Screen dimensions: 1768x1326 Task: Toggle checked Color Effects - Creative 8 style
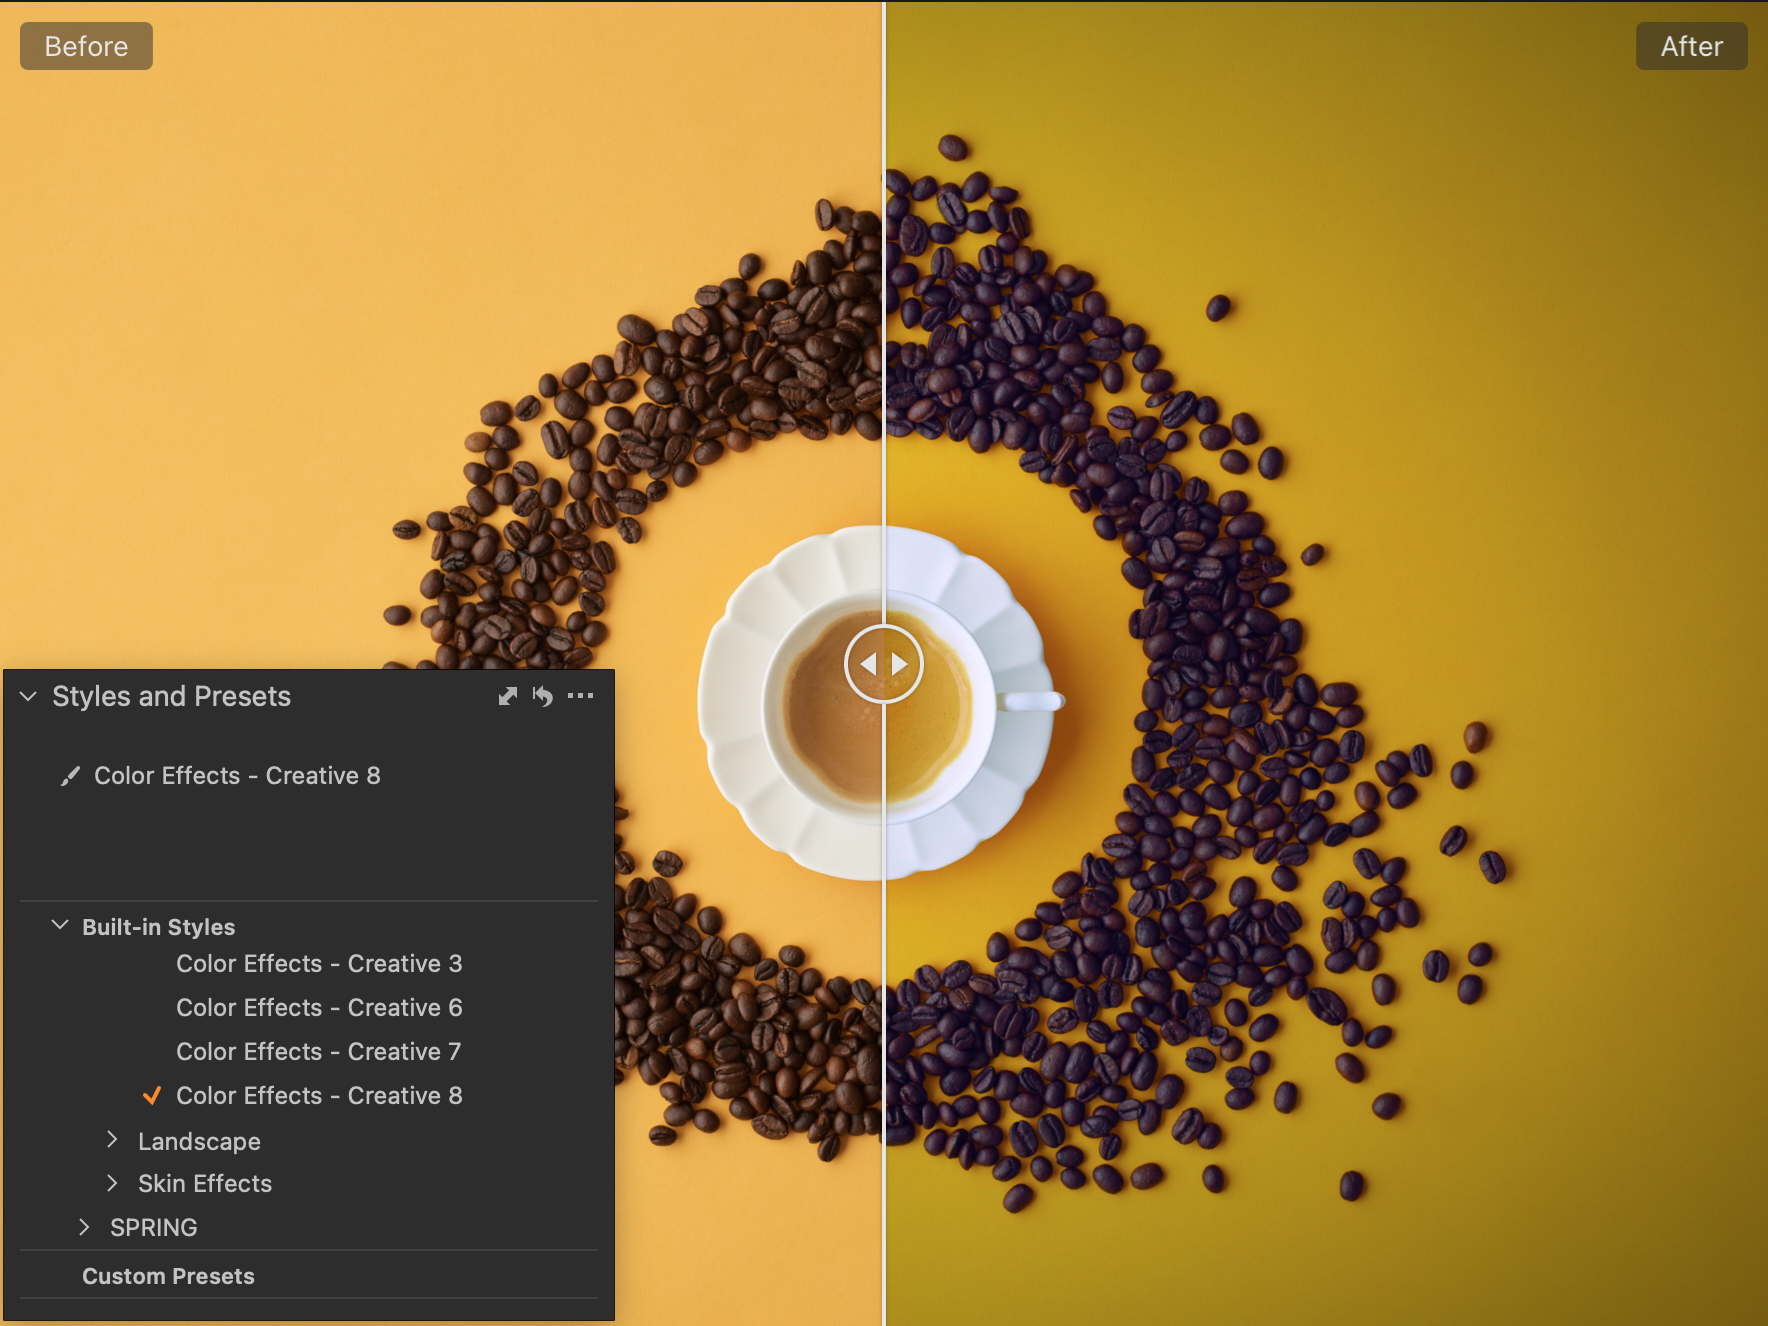(319, 1096)
